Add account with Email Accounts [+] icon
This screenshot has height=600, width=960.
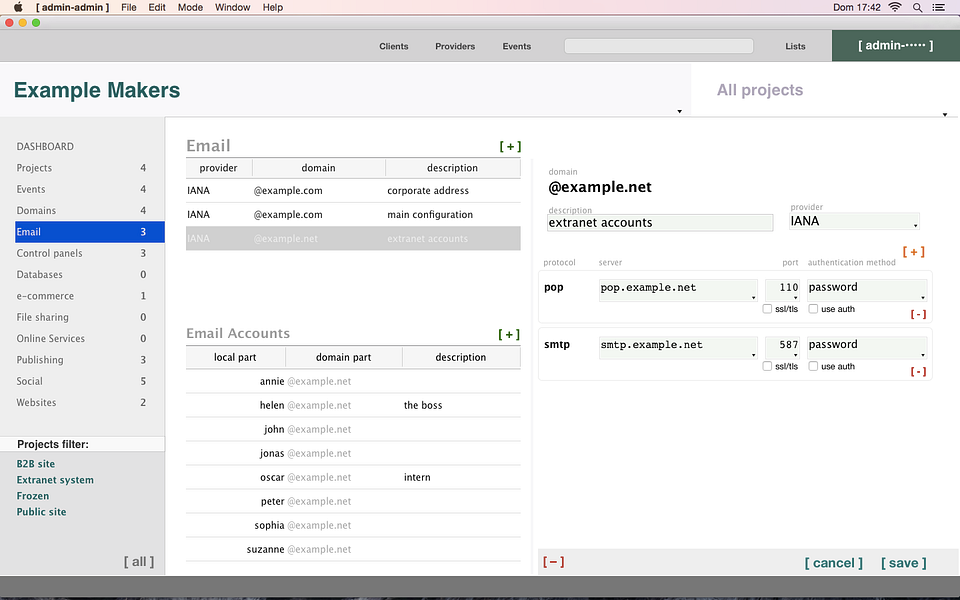click(x=509, y=334)
